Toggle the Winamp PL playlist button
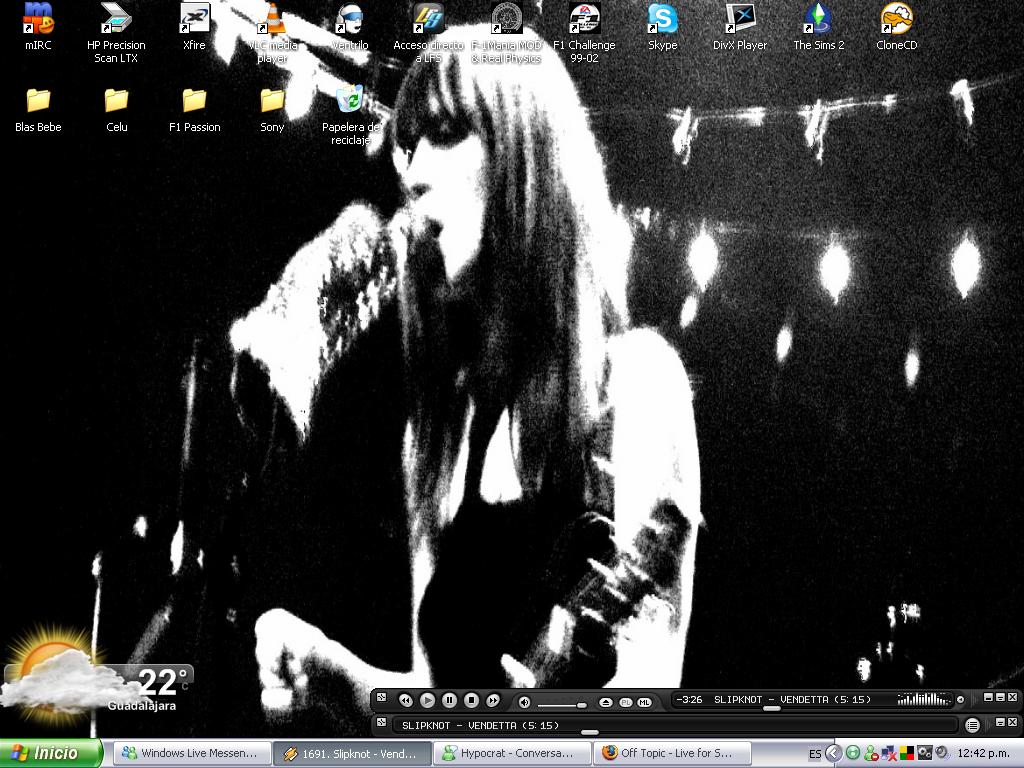Image resolution: width=1024 pixels, height=768 pixels. 626,703
